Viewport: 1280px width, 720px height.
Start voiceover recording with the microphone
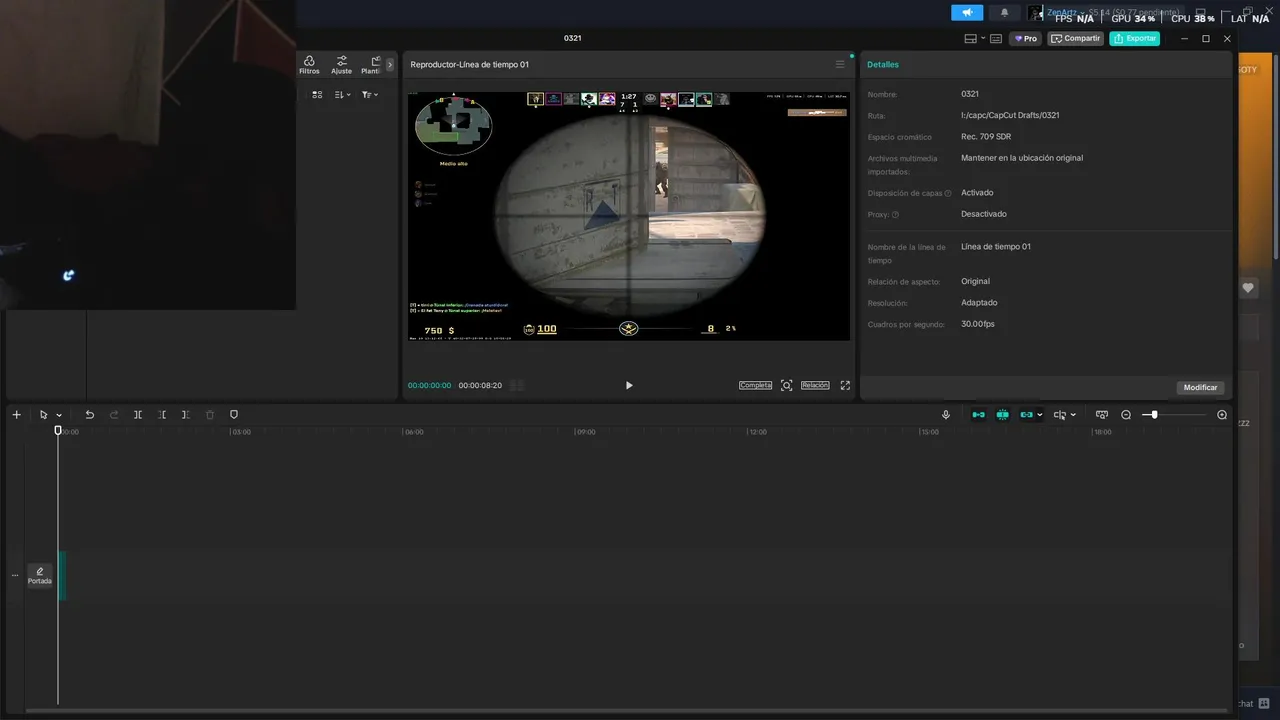point(946,414)
